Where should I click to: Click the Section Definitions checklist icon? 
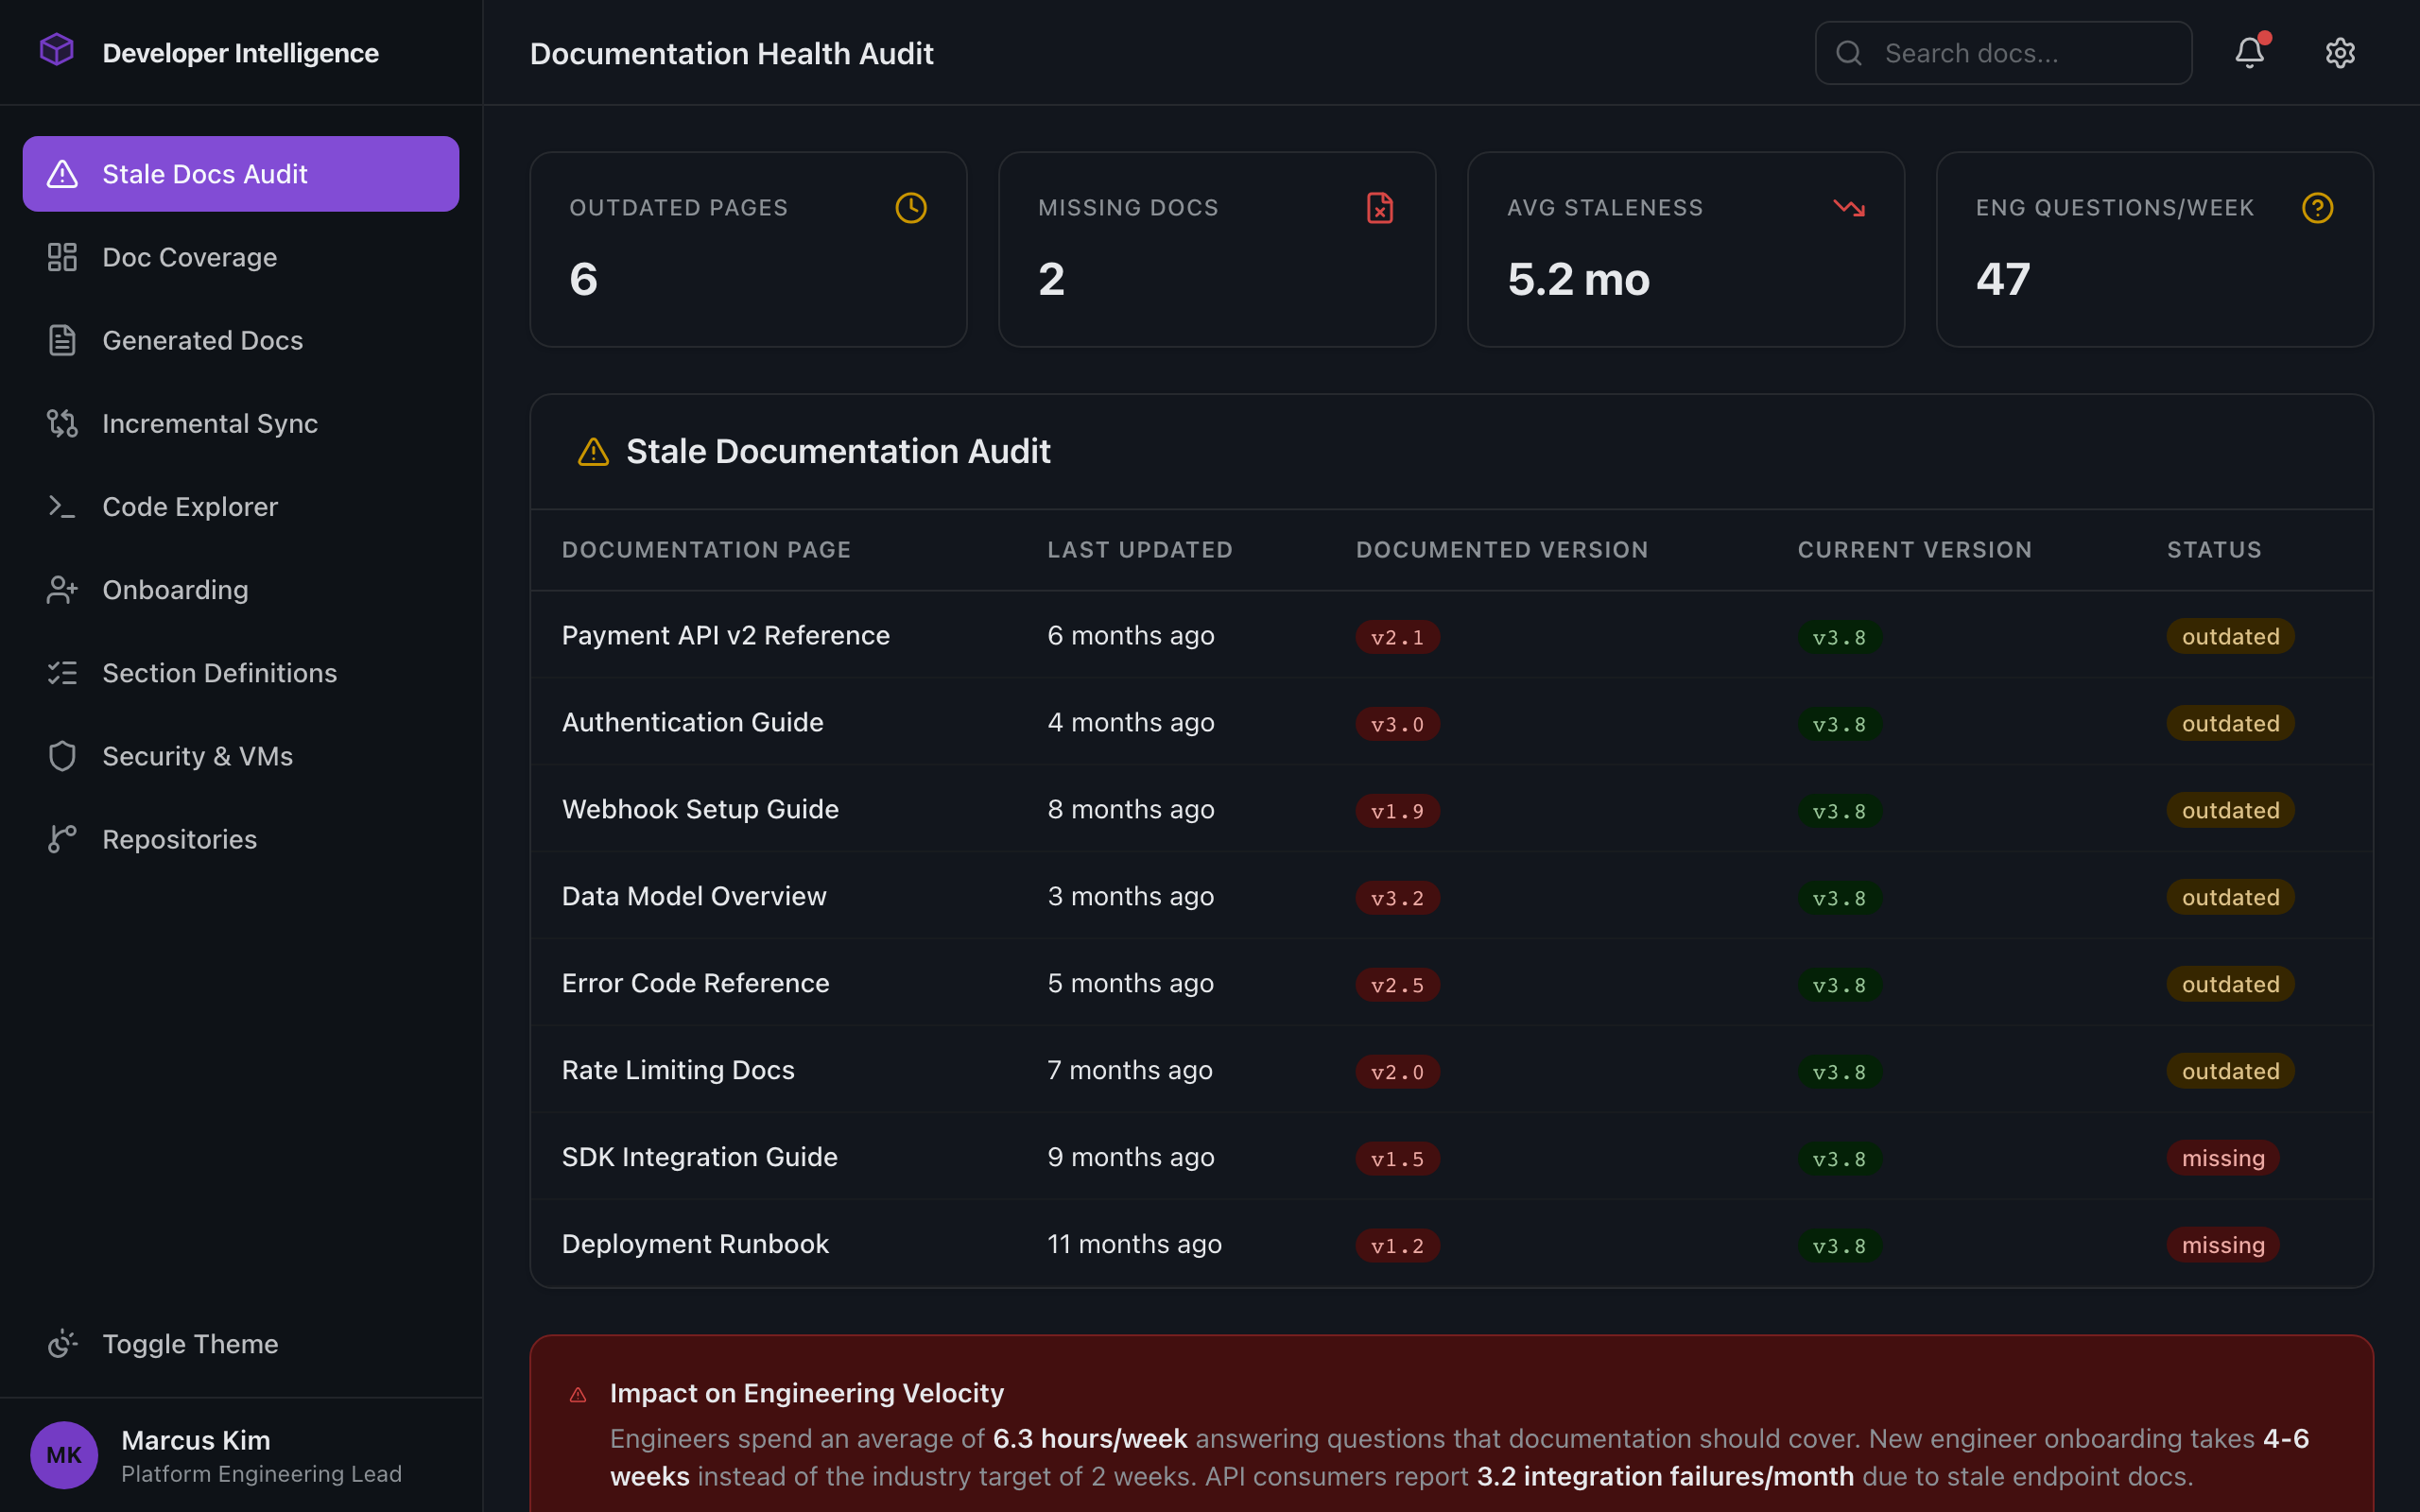pos(62,672)
